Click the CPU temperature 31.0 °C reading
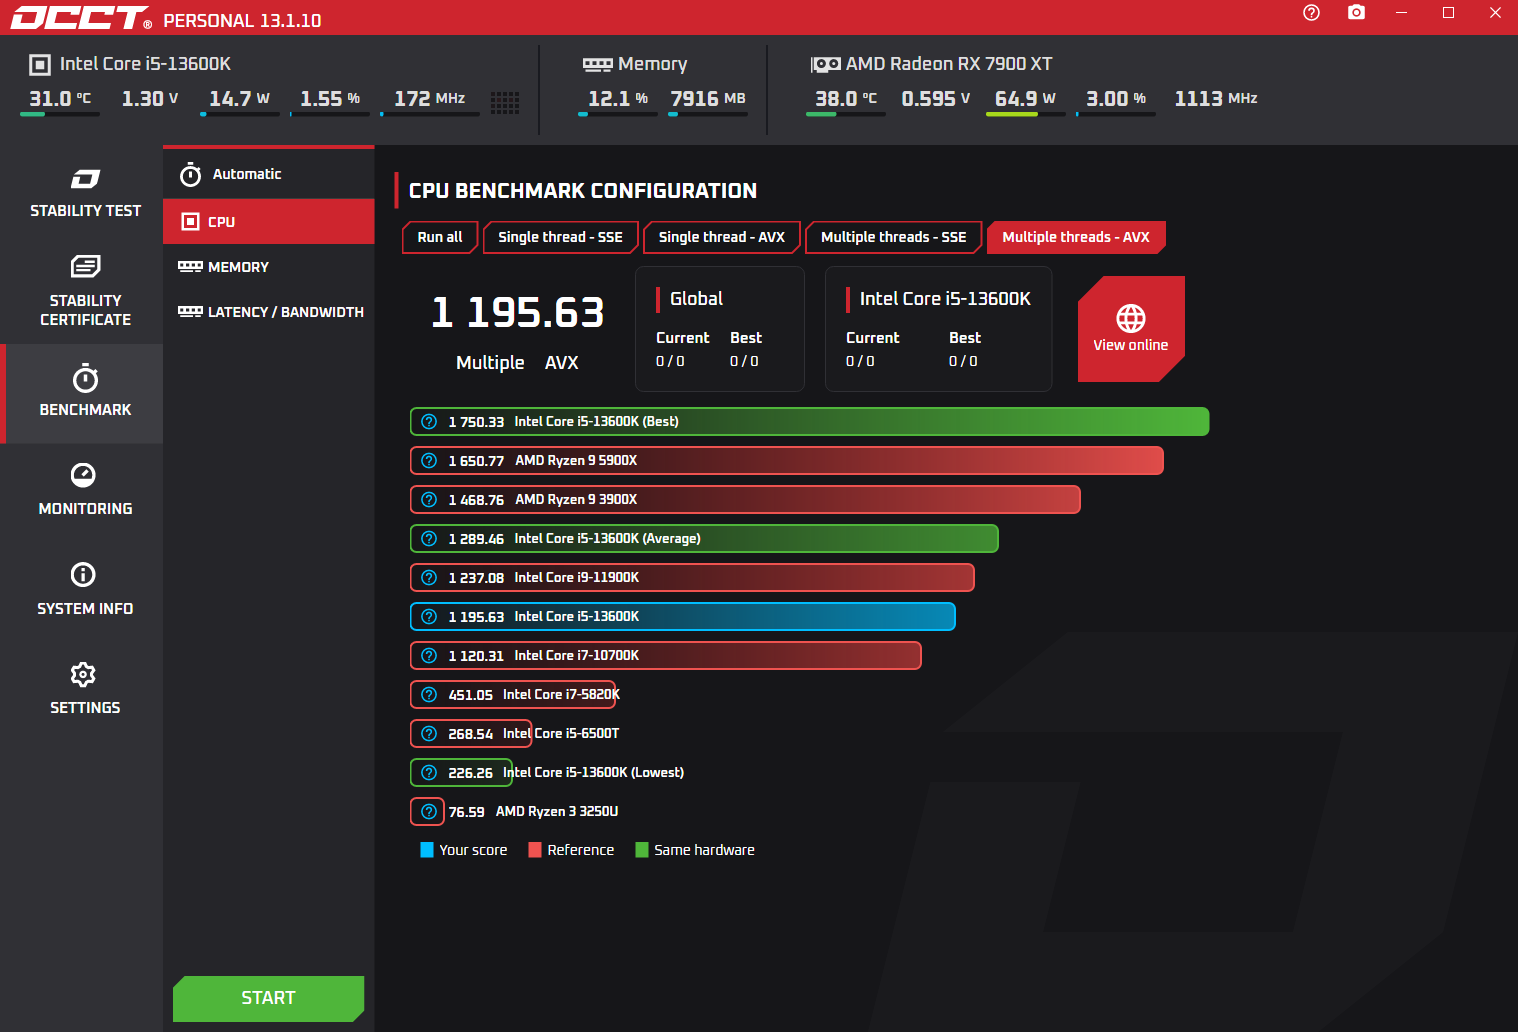 coord(60,99)
